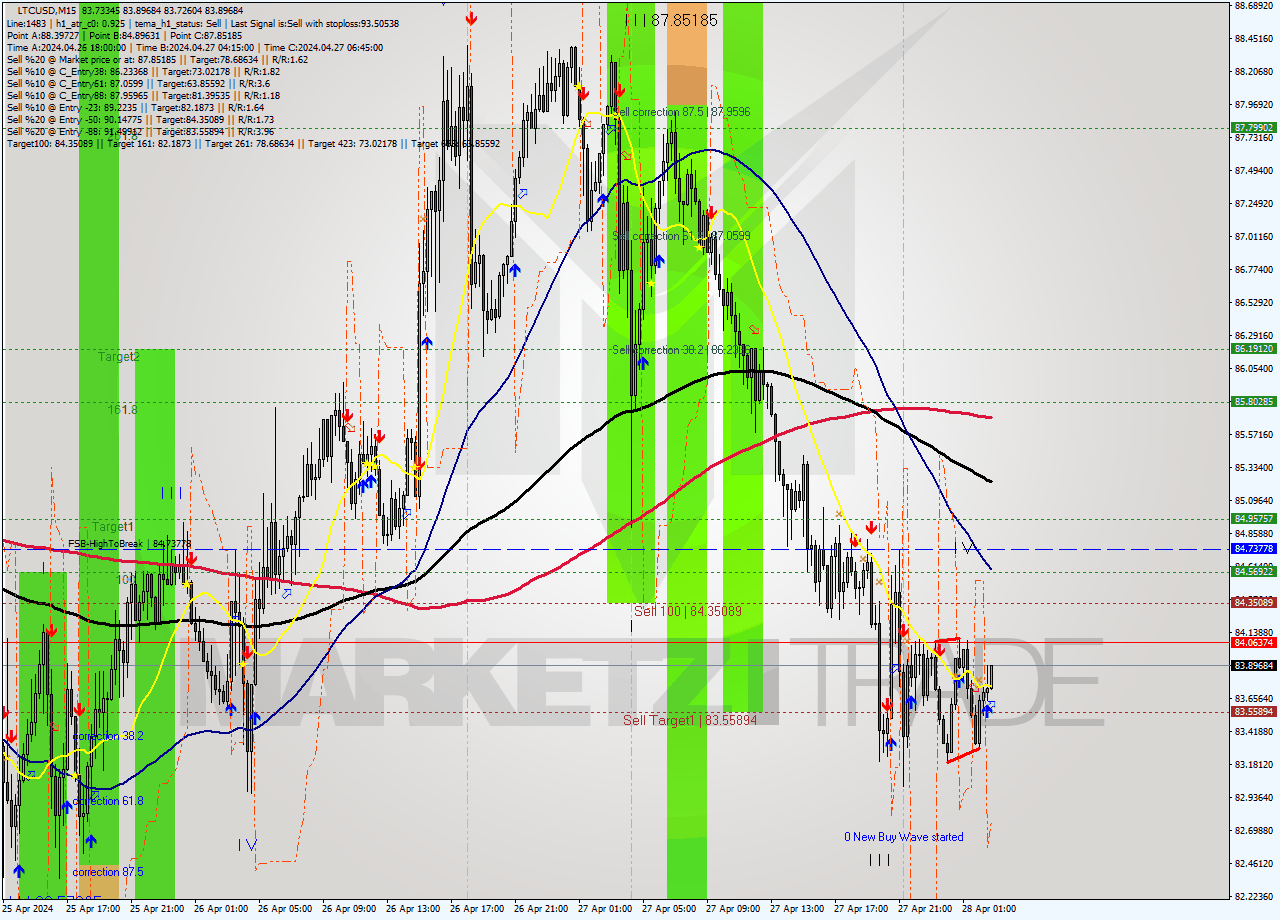Click the black 83.89684 current price tag

coord(1254,665)
